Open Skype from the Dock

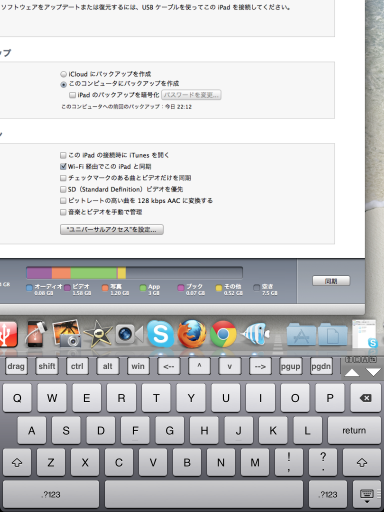160,334
